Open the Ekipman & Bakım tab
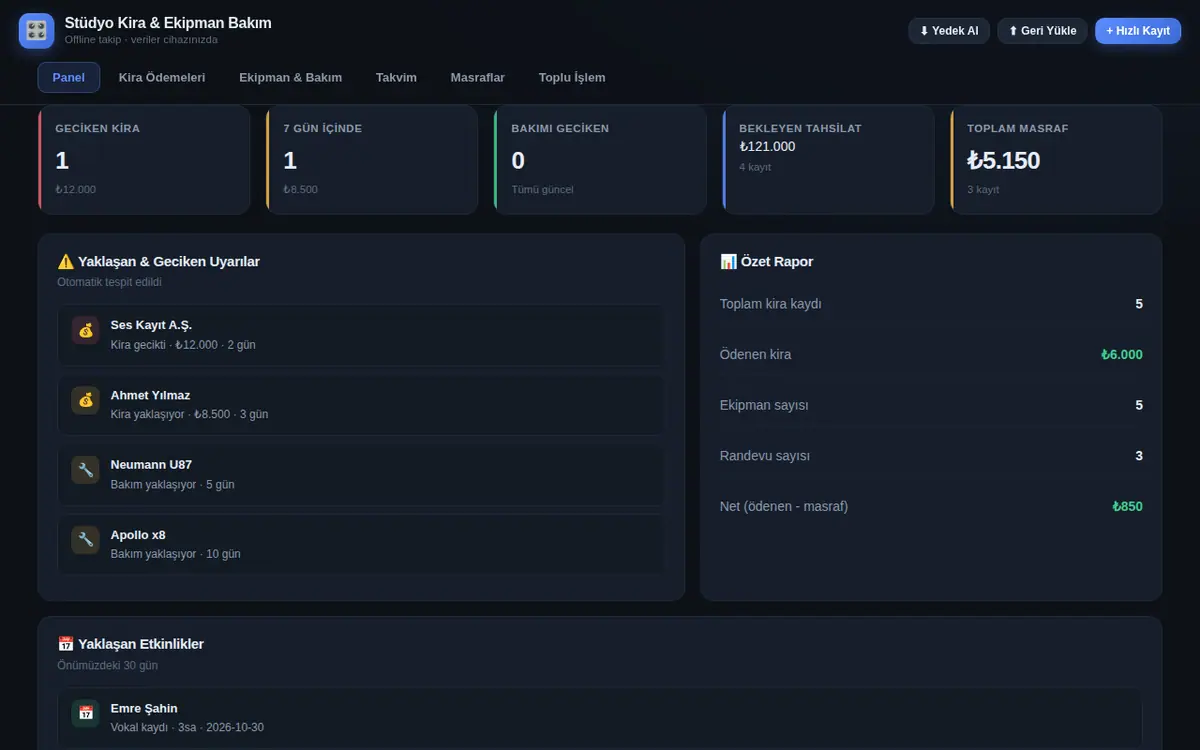The height and width of the screenshot is (750, 1200). pos(291,77)
